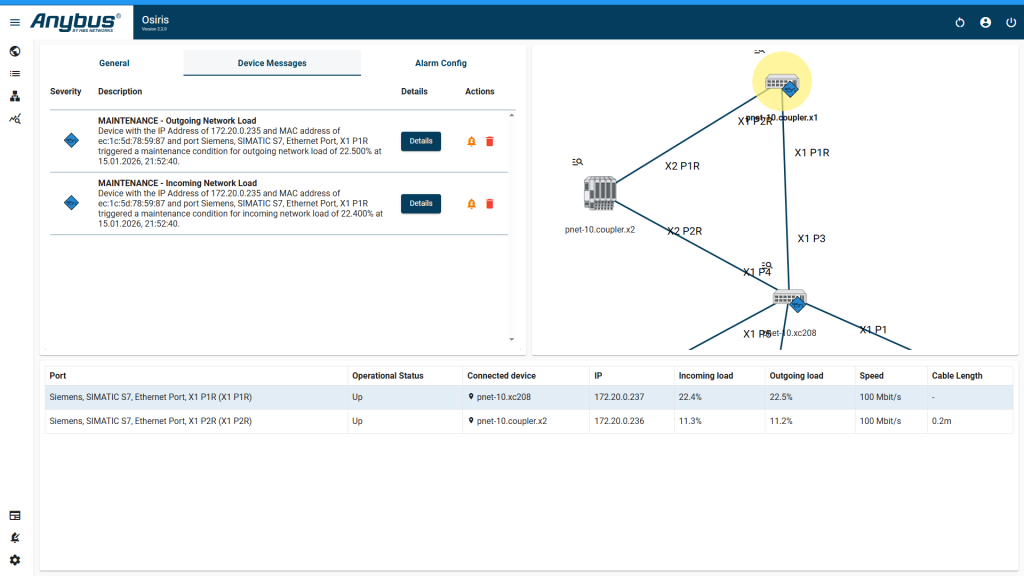Open the hamburger navigation menu

[x=14, y=22]
